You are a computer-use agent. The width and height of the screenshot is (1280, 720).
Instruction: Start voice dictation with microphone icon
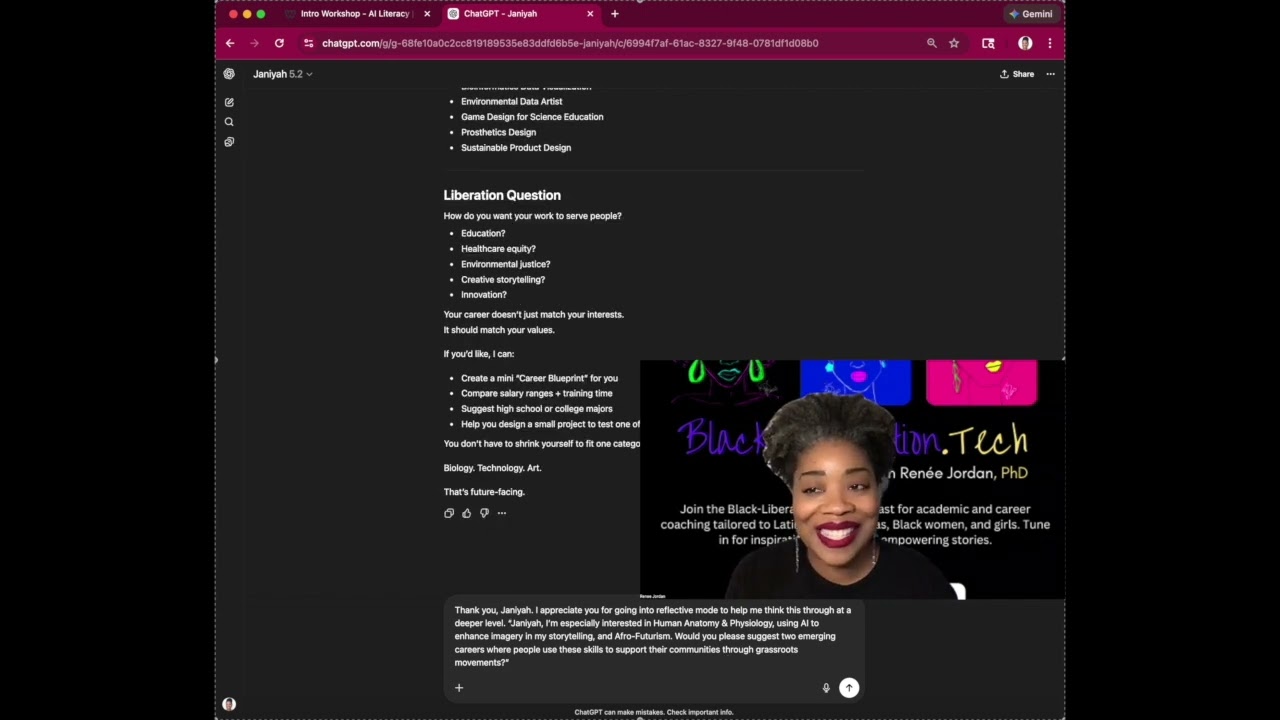click(826, 688)
